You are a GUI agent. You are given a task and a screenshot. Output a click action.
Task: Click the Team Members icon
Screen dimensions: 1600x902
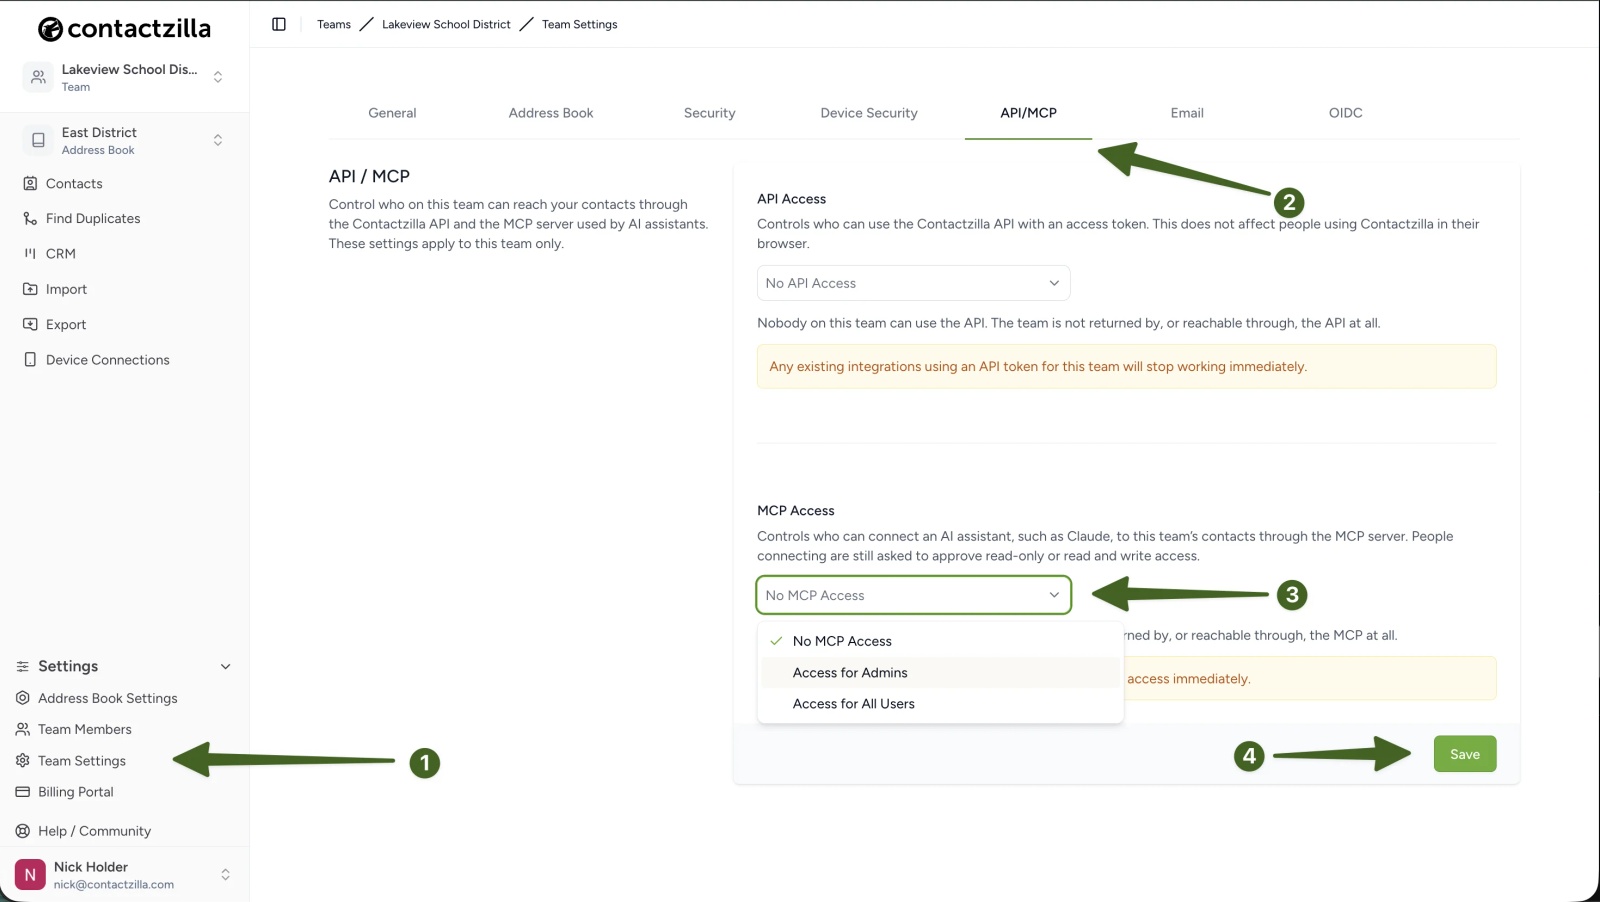23,729
